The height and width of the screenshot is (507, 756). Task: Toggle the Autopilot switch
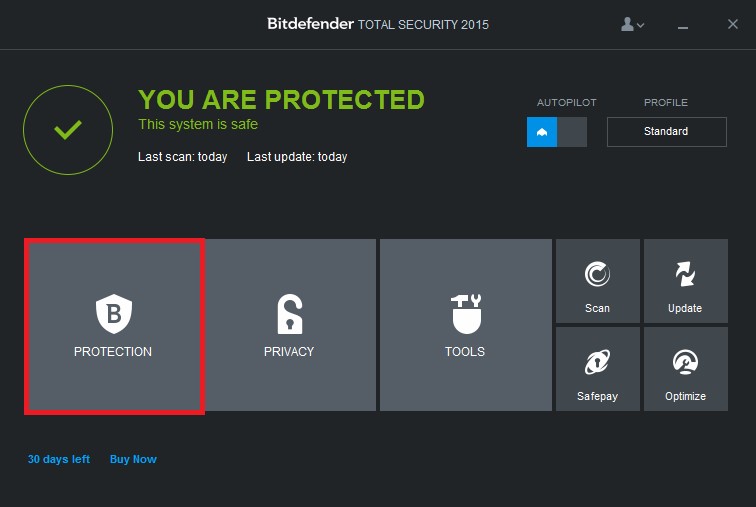pyautogui.click(x=557, y=132)
